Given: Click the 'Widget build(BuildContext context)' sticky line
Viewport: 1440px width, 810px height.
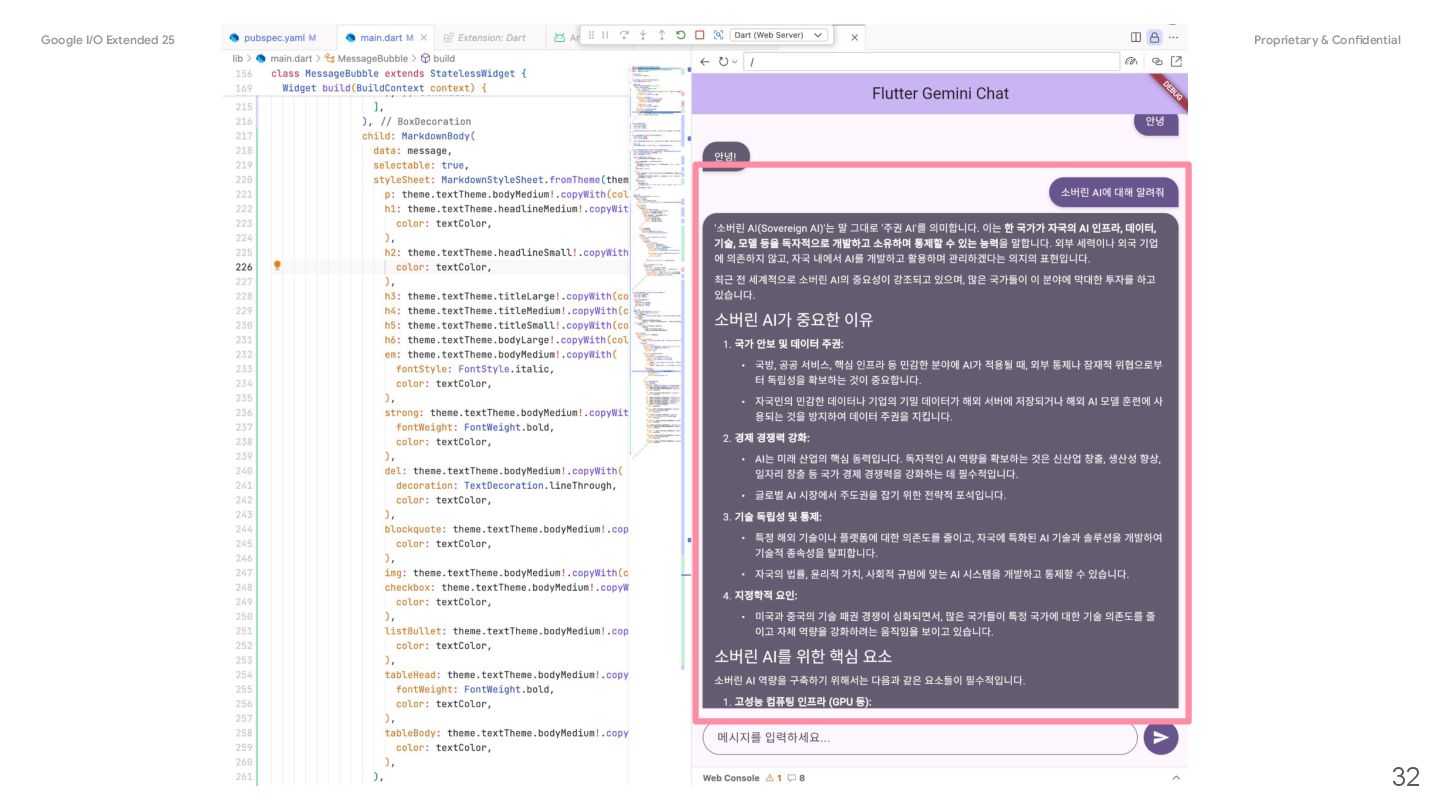Looking at the screenshot, I should [384, 88].
